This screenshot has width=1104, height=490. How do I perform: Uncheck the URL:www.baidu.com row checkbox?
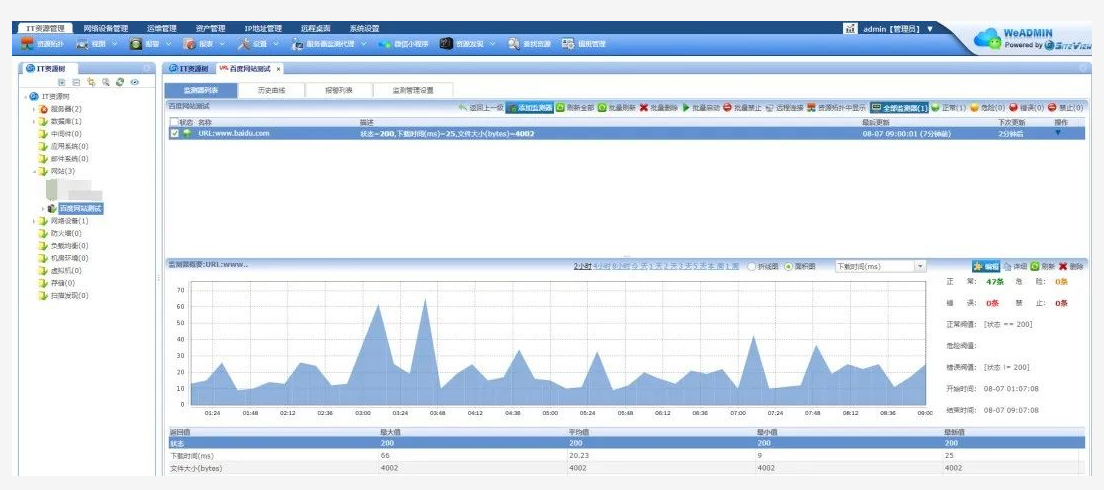pos(175,133)
